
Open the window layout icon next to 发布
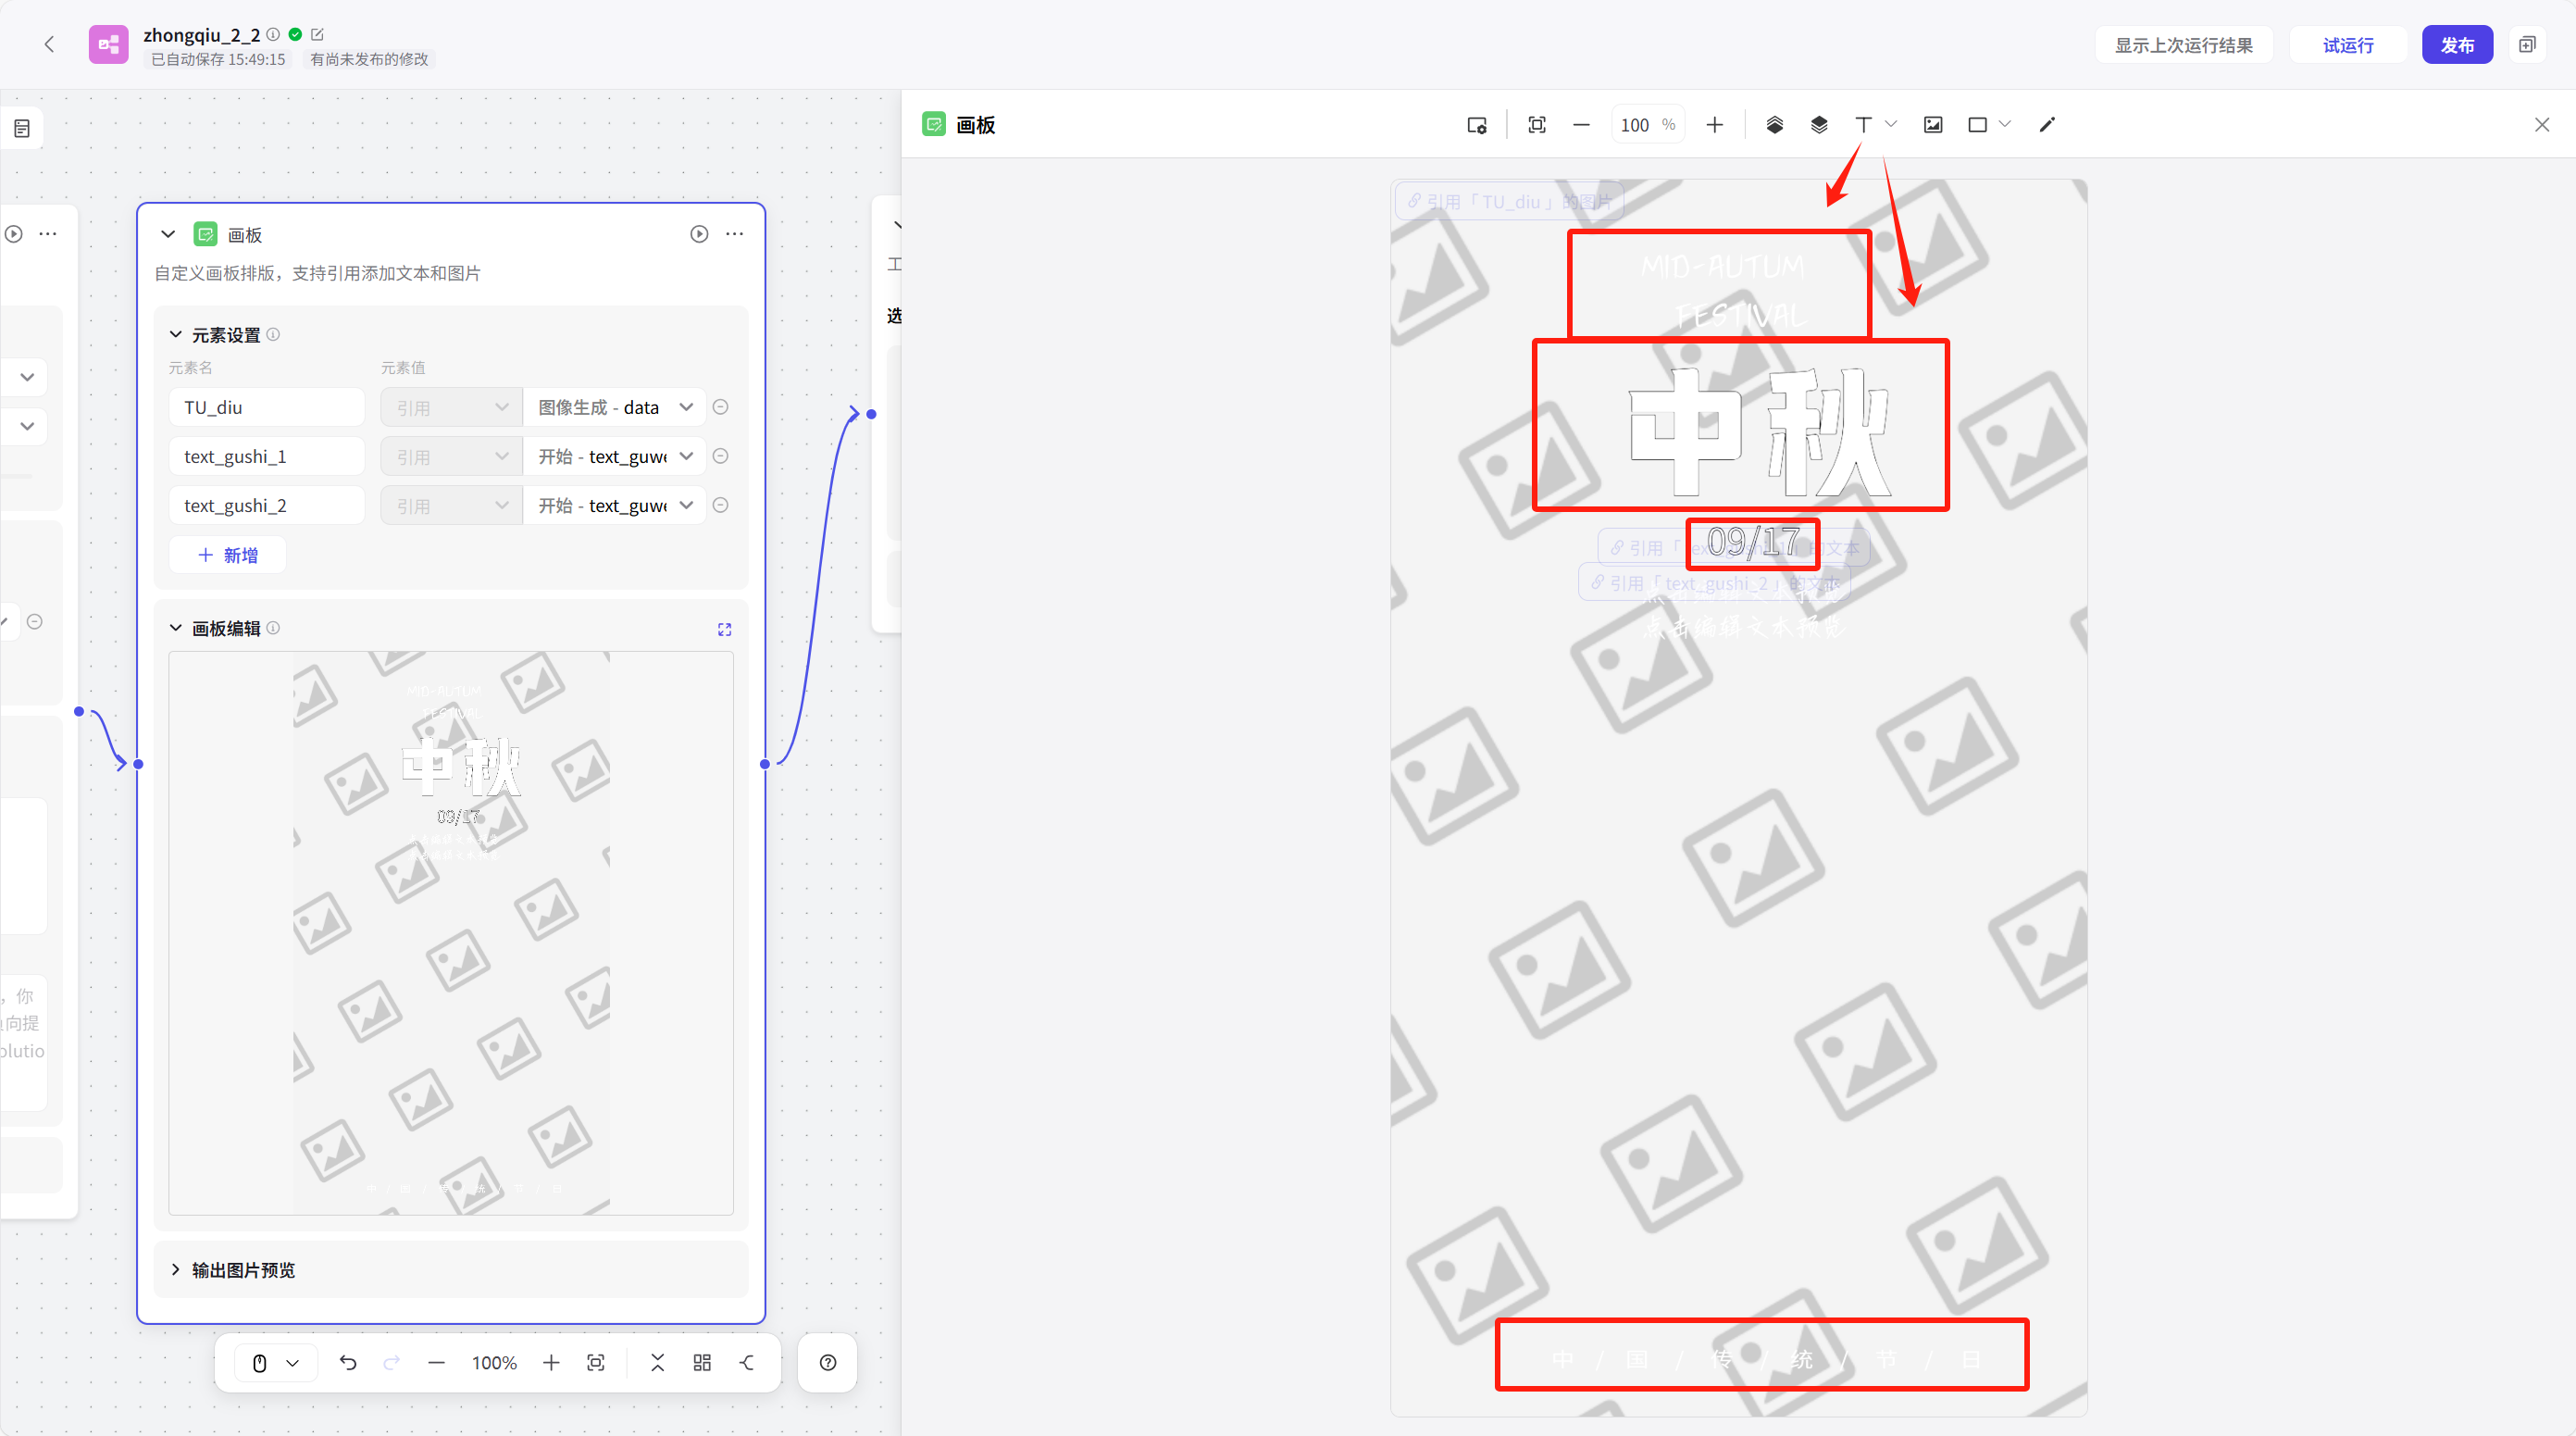click(2527, 45)
